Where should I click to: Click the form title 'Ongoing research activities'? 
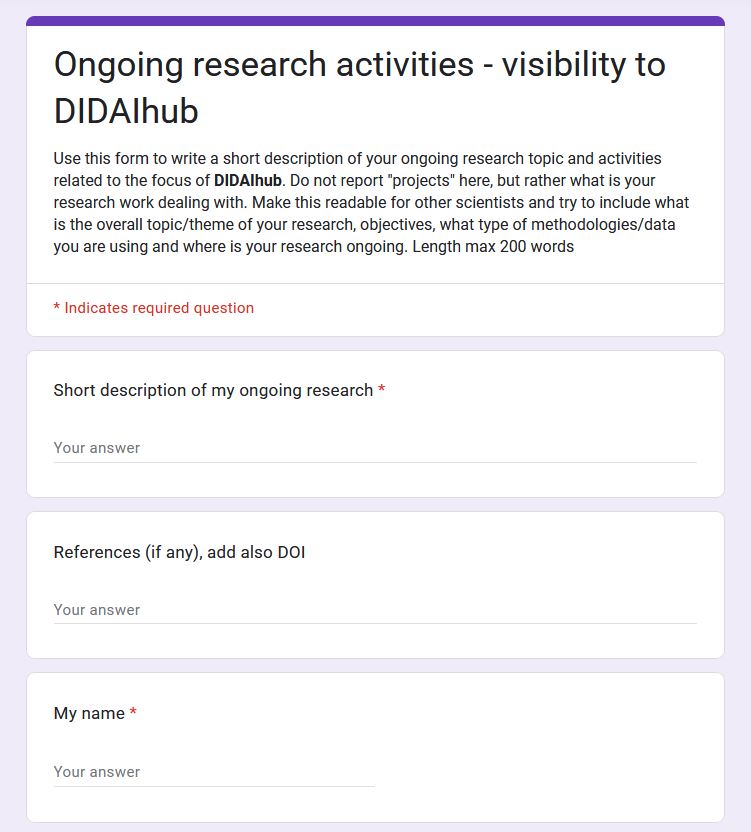click(x=264, y=65)
